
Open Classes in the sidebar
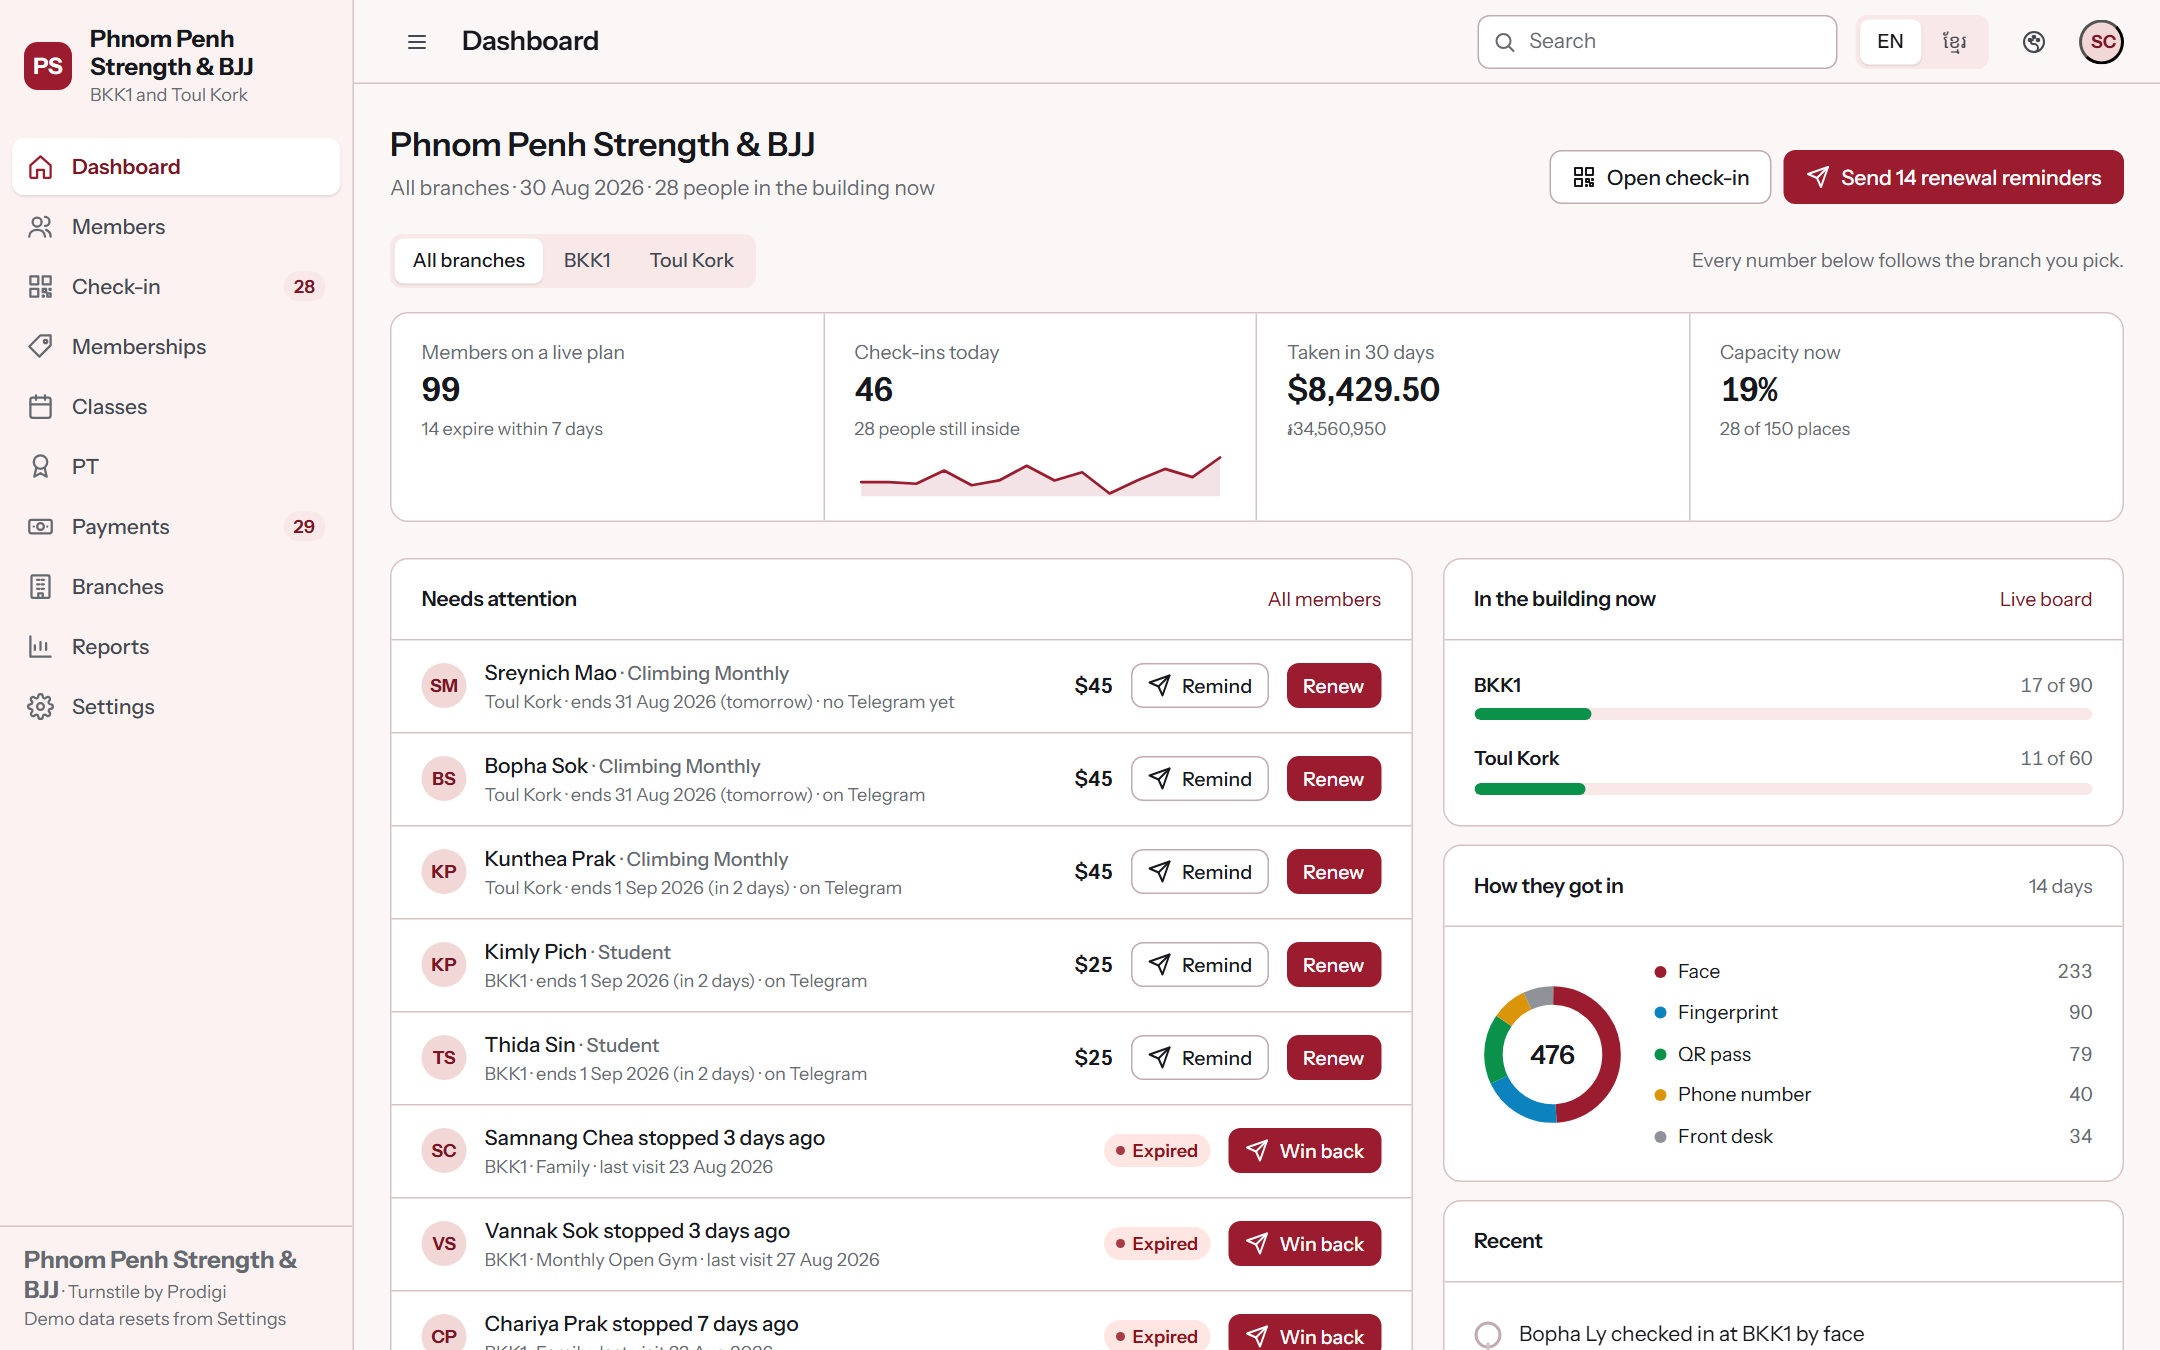point(176,407)
